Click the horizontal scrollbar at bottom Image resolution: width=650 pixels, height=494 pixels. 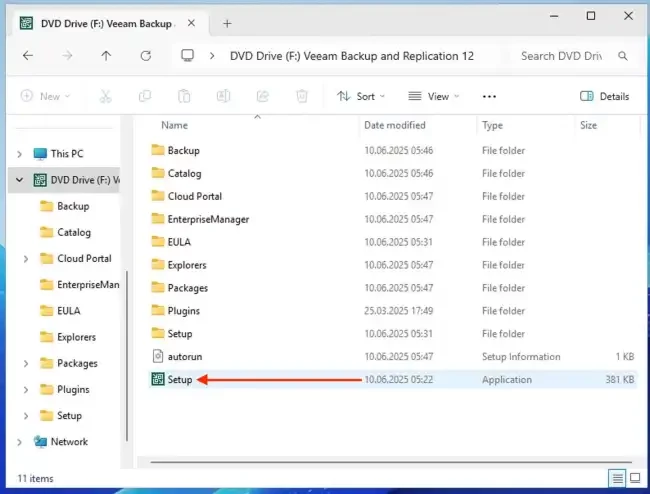[x=391, y=462]
